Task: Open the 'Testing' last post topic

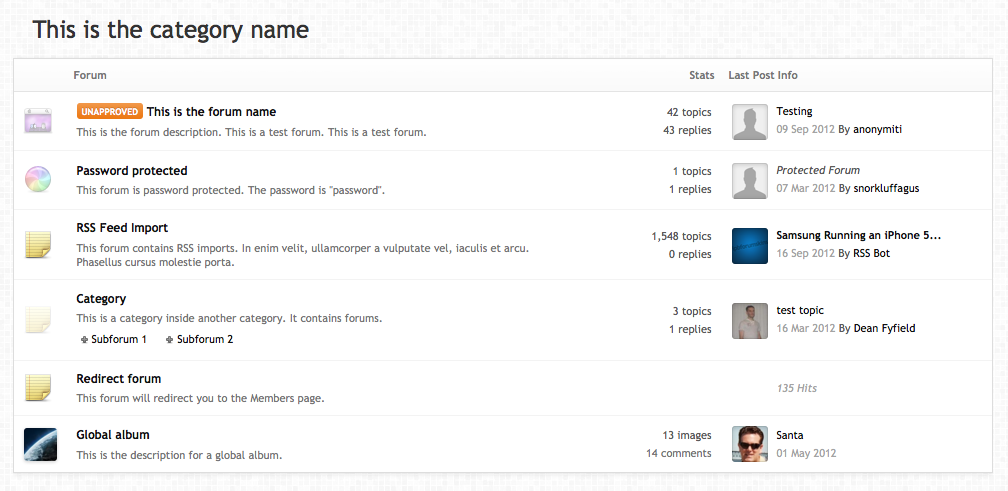Action: click(x=794, y=111)
